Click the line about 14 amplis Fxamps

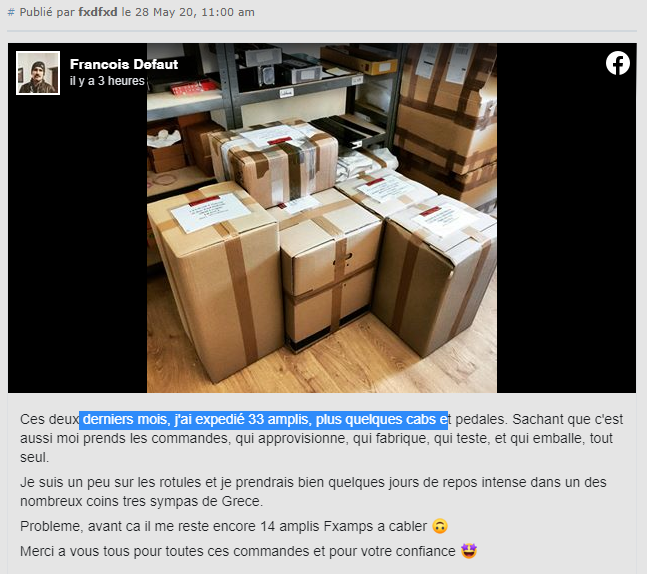click(223, 527)
